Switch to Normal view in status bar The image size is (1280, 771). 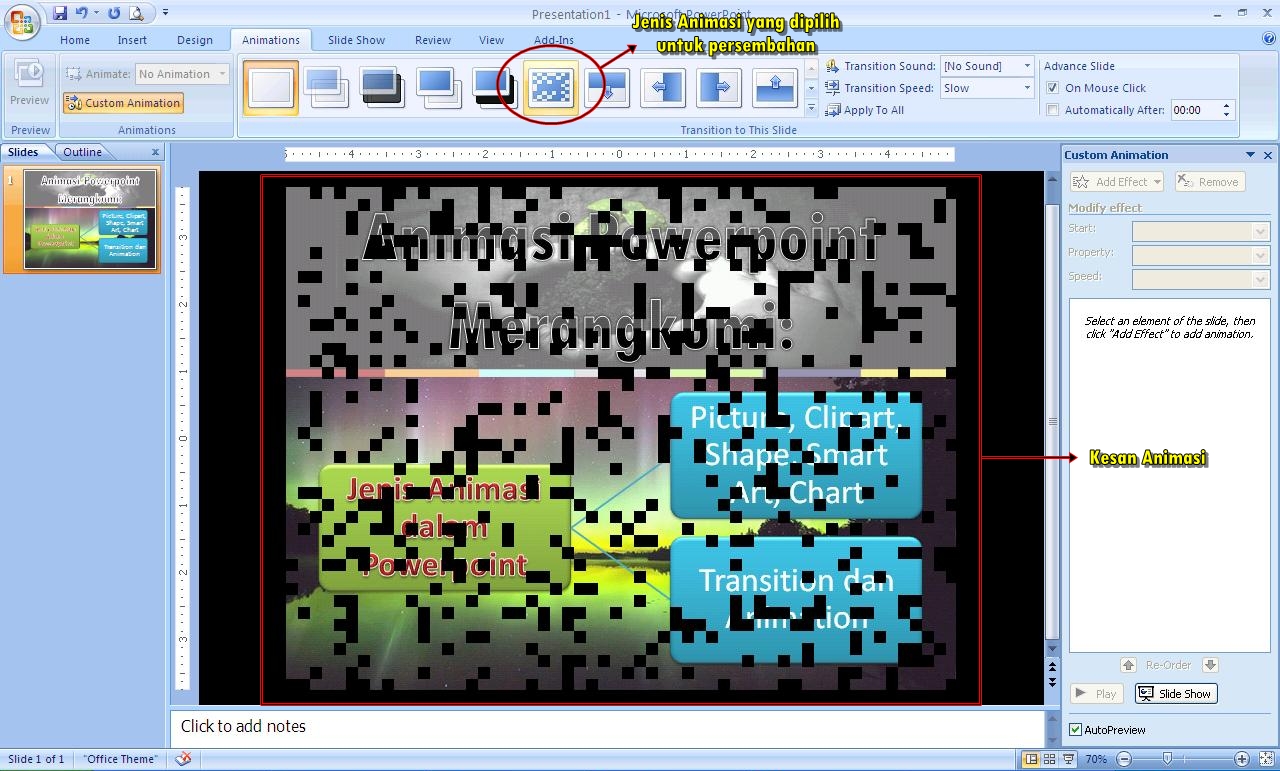(x=1031, y=759)
